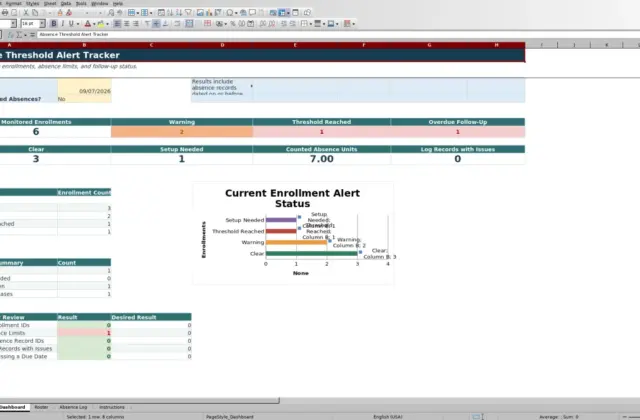Click the Increase Indent icon

284,24
